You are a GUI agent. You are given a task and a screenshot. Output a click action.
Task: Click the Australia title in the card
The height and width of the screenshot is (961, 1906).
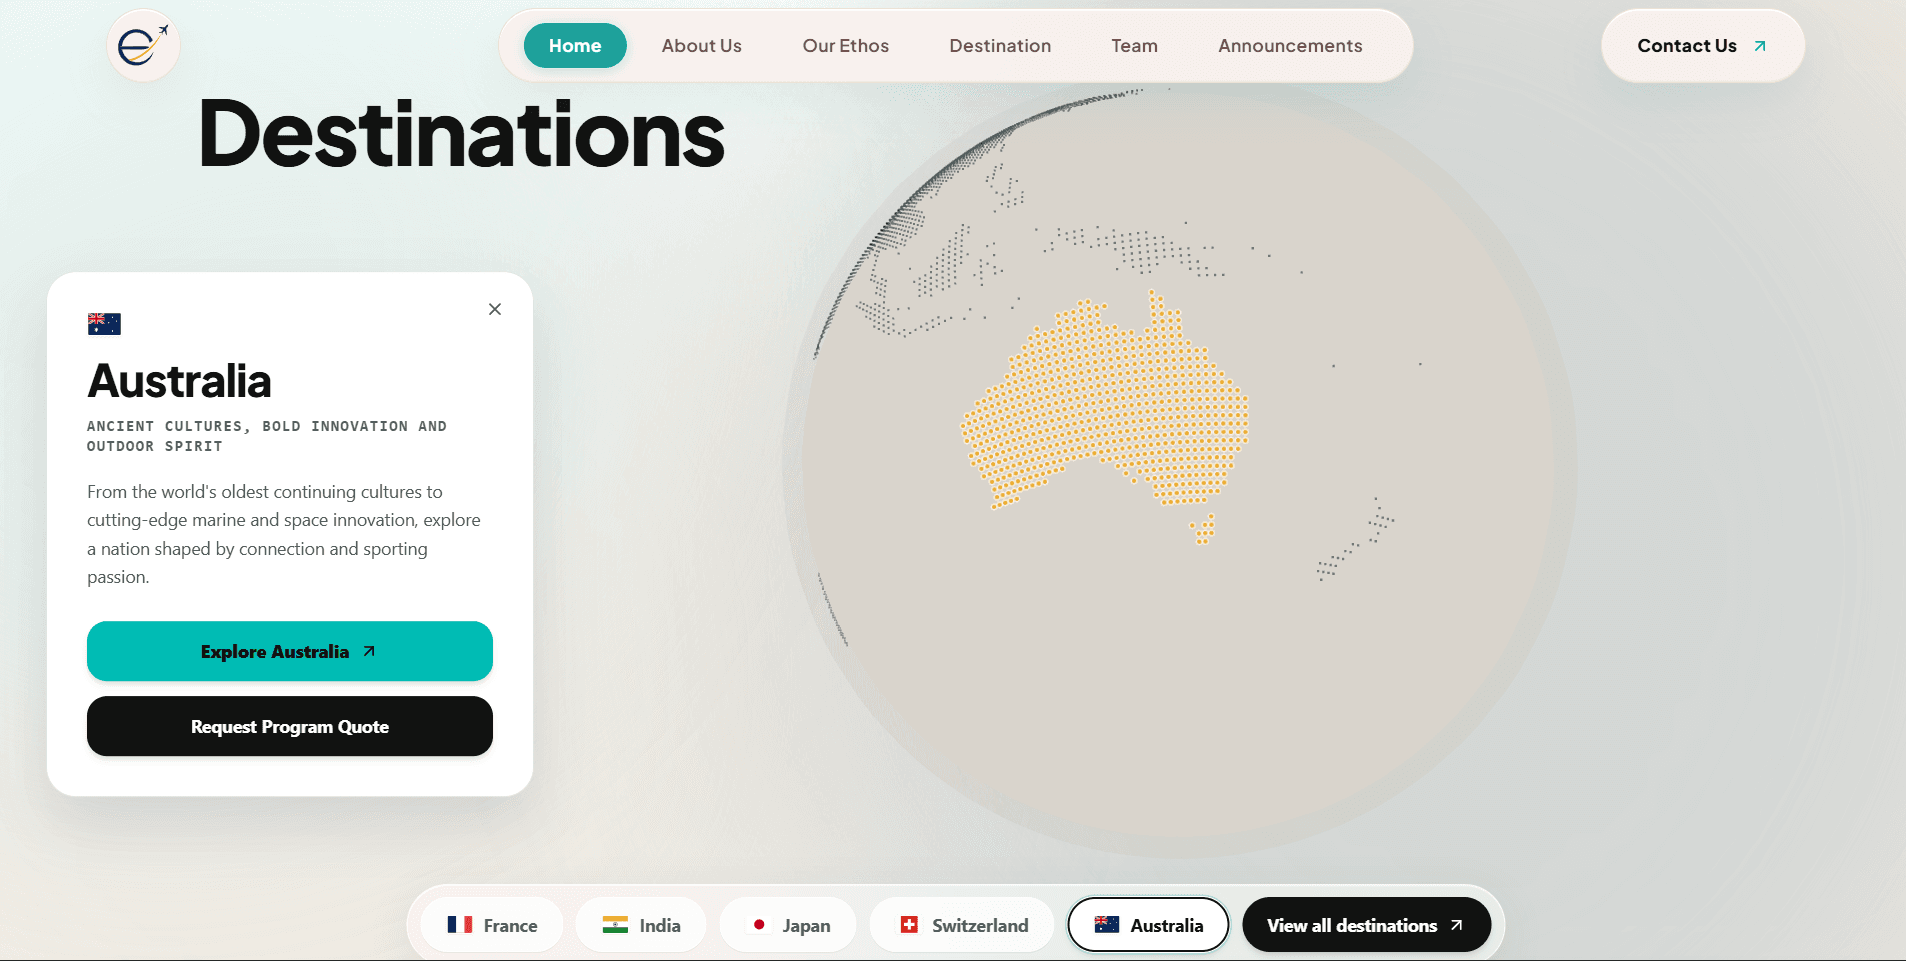coord(179,381)
